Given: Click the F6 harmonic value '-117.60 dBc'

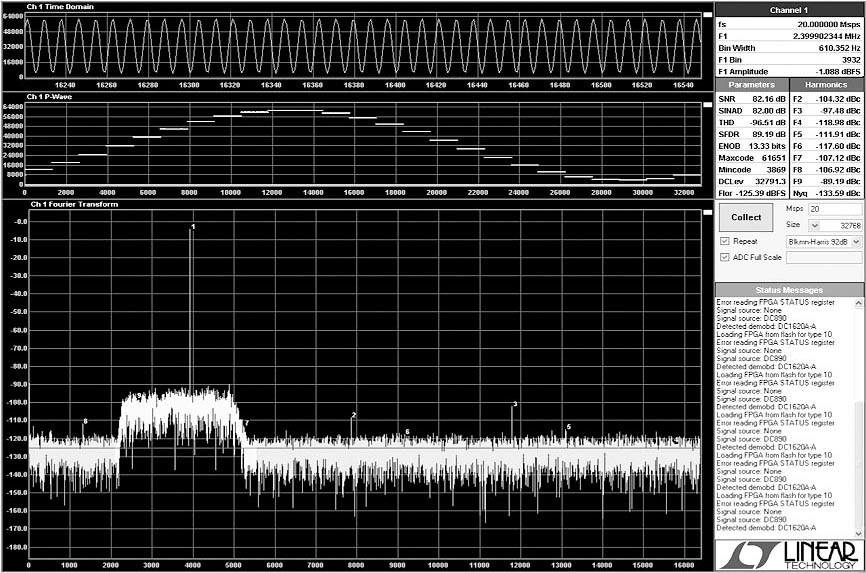Looking at the screenshot, I should [838, 146].
